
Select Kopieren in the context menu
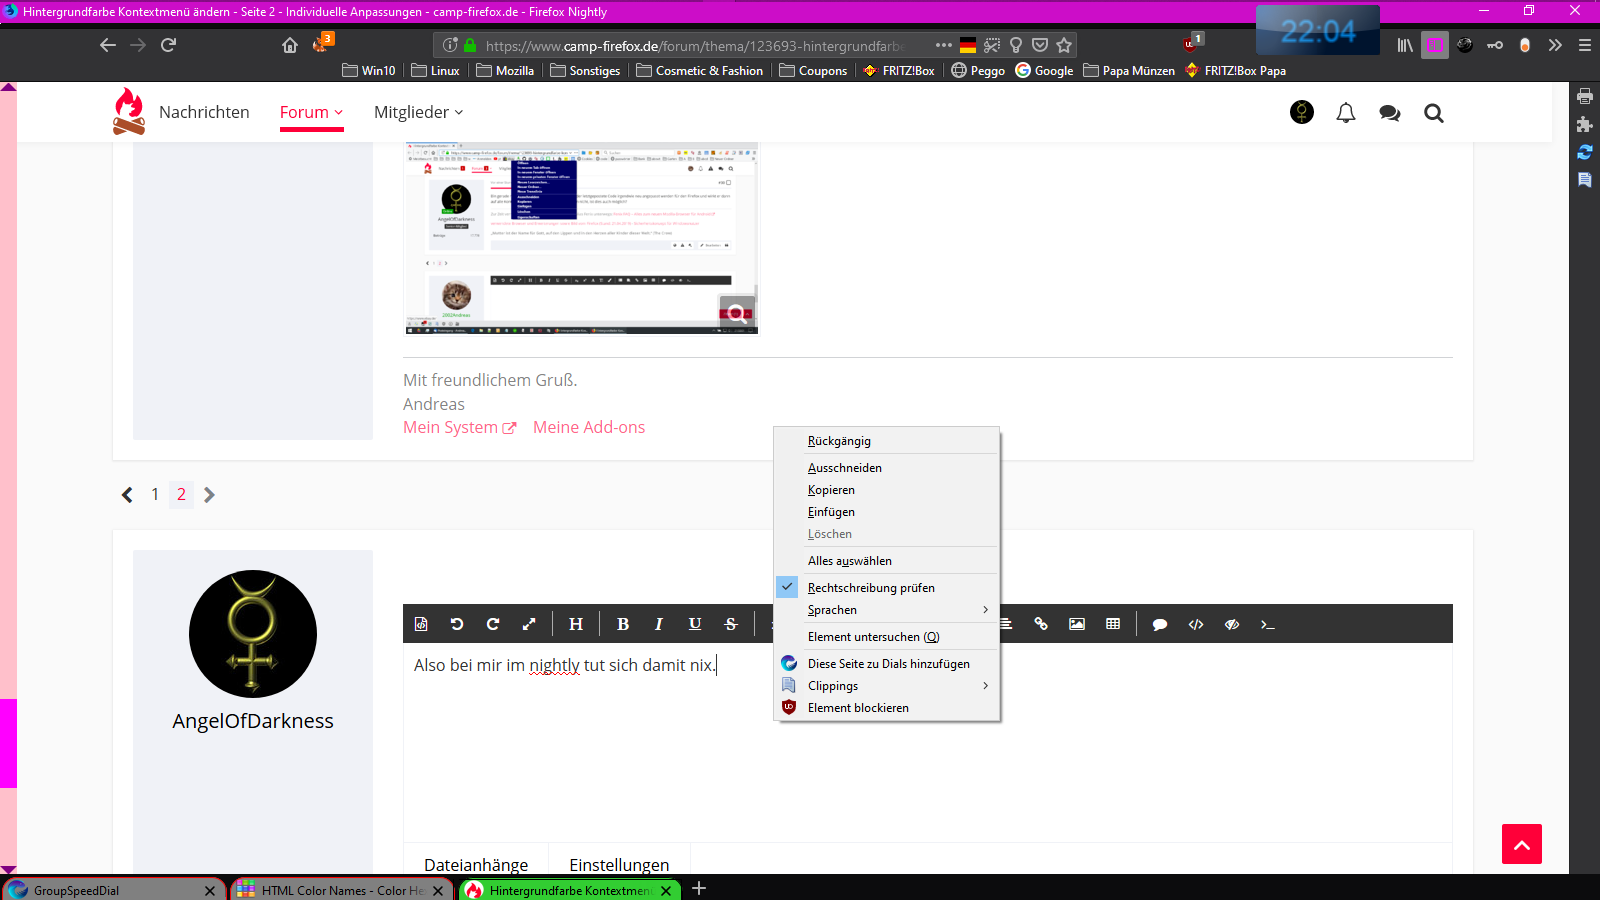click(831, 490)
